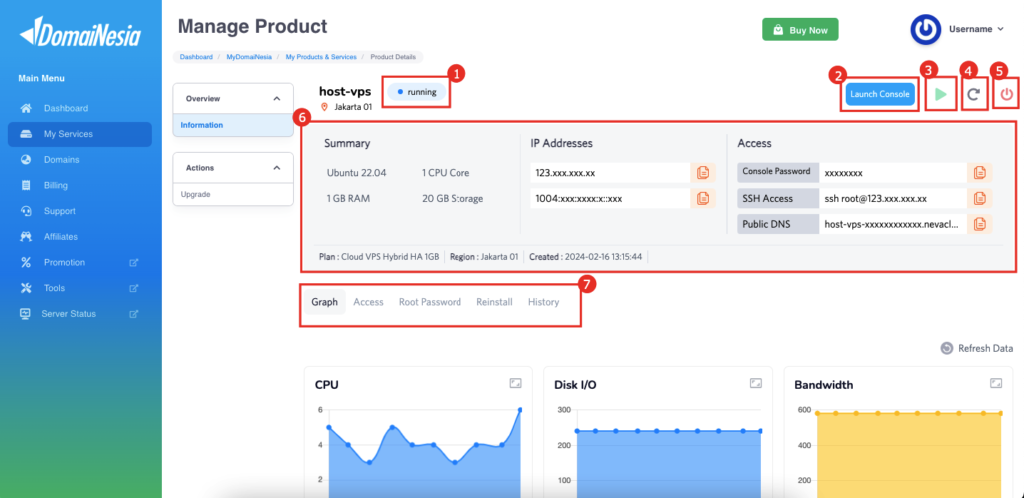
Task: Copy the Public DNS hostname
Action: point(980,224)
